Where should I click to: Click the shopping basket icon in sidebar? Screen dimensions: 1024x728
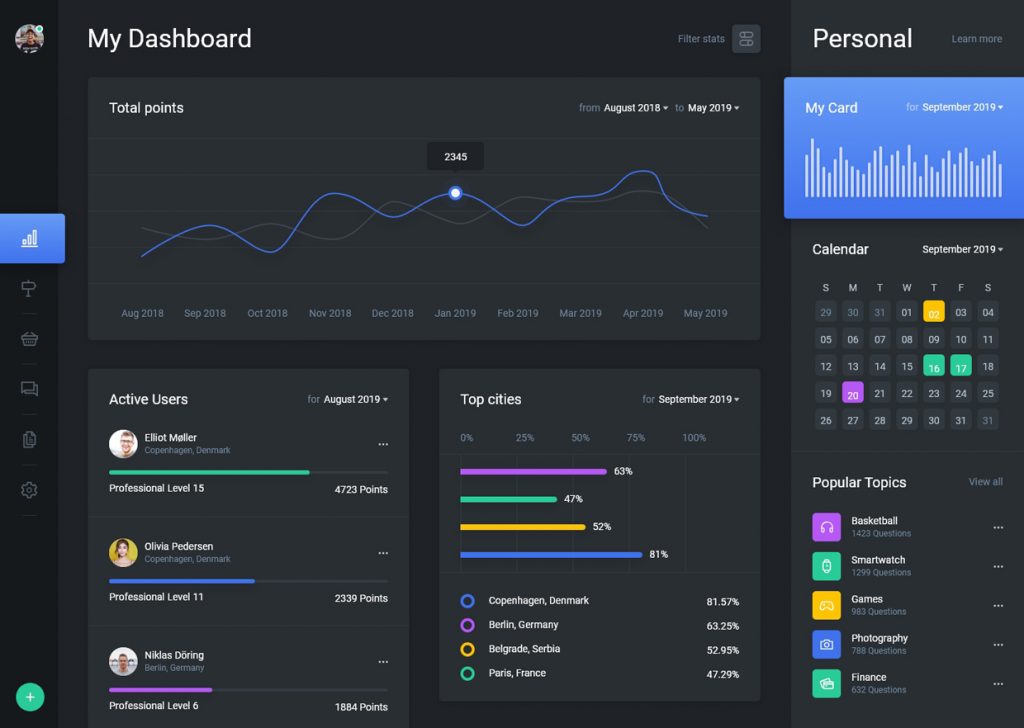tap(29, 338)
